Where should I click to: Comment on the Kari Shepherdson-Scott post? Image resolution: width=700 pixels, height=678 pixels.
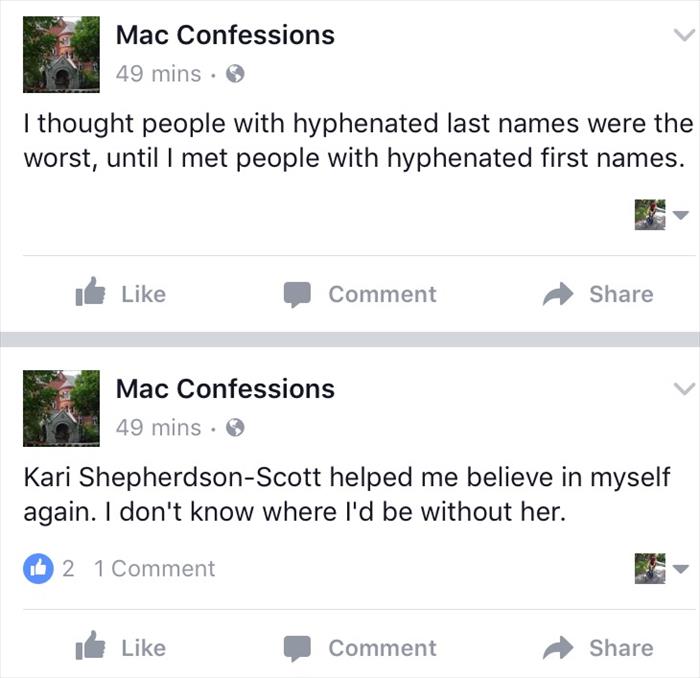(x=360, y=648)
